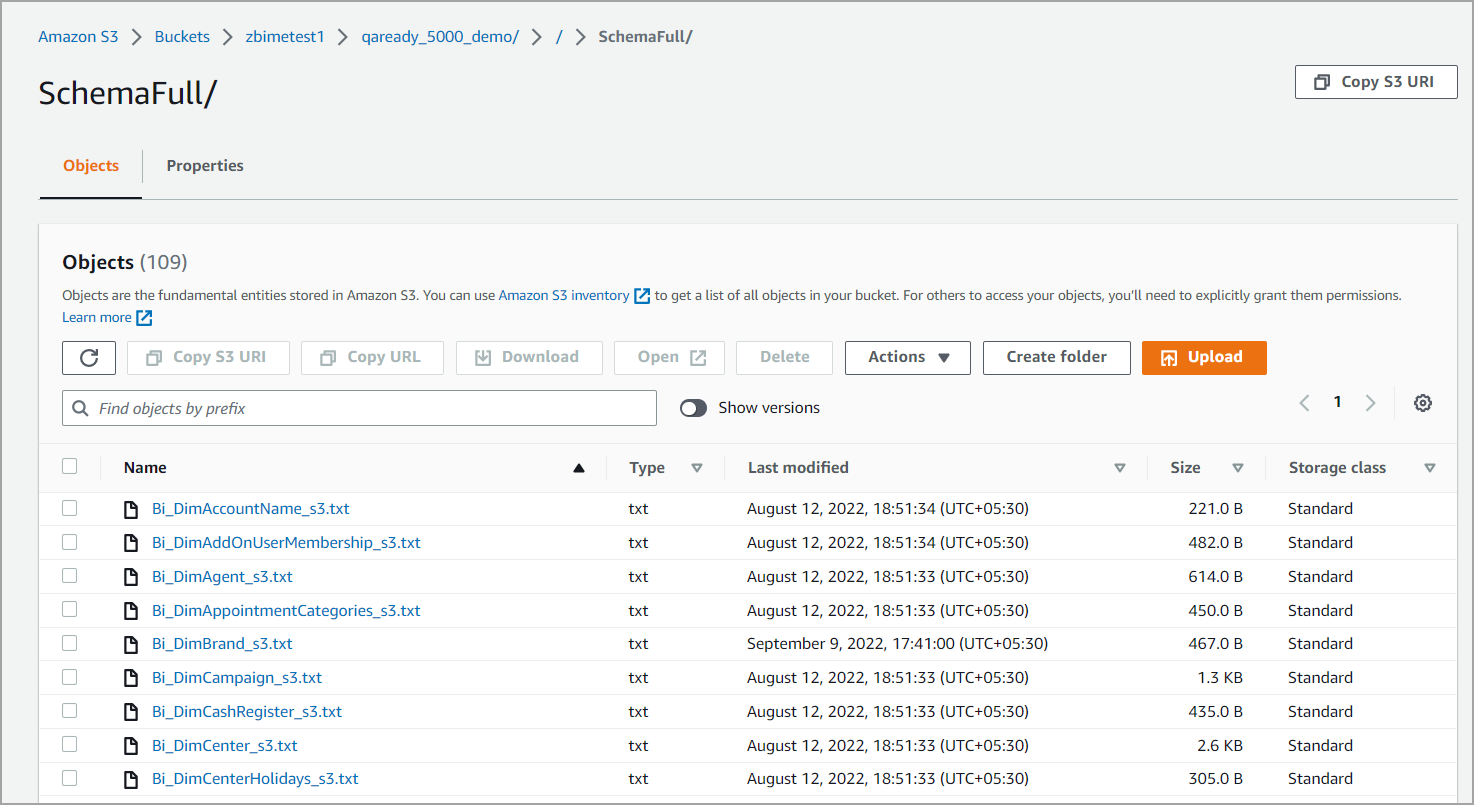This screenshot has height=805, width=1474.
Task: Click file icon beside Bi_DimAddOnUserMembership_s3.txt
Action: click(130, 543)
